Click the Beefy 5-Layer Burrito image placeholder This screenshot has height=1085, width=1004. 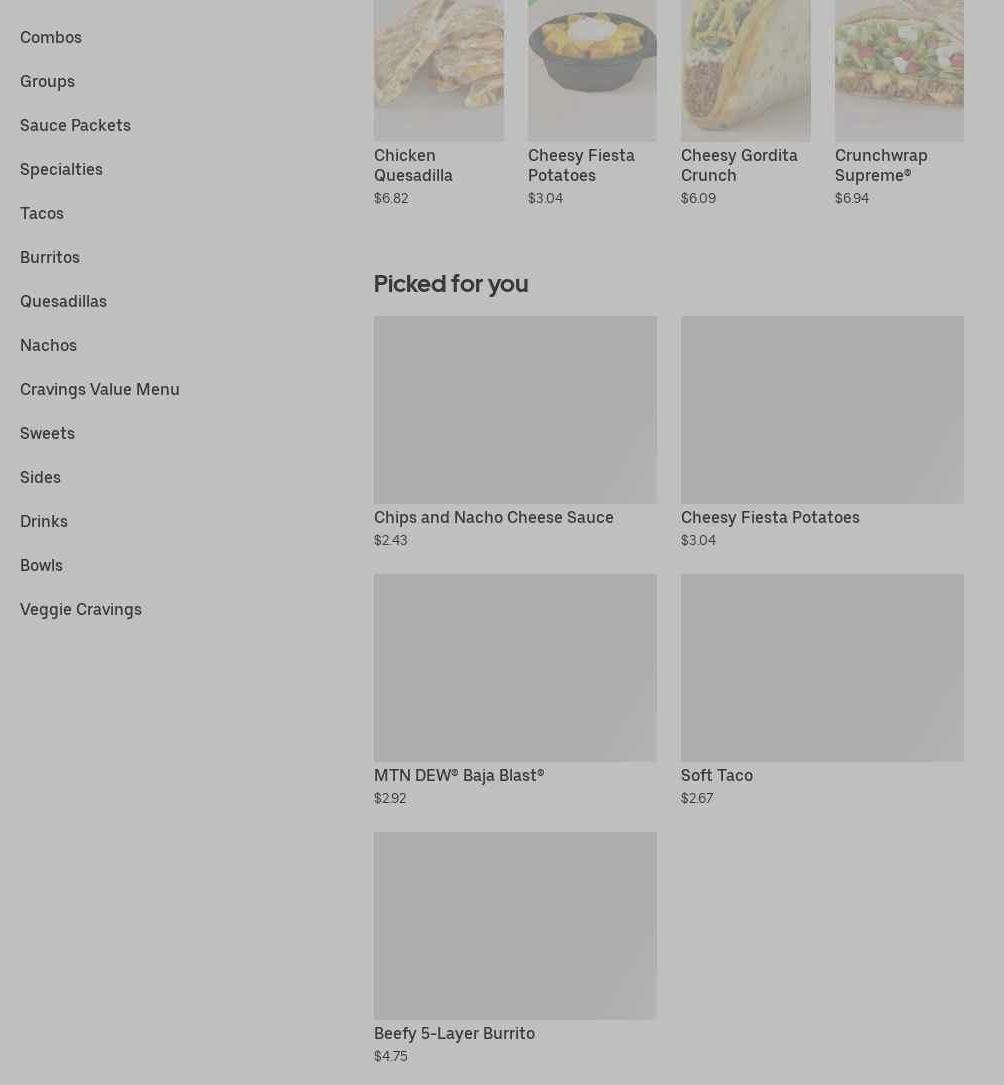515,925
